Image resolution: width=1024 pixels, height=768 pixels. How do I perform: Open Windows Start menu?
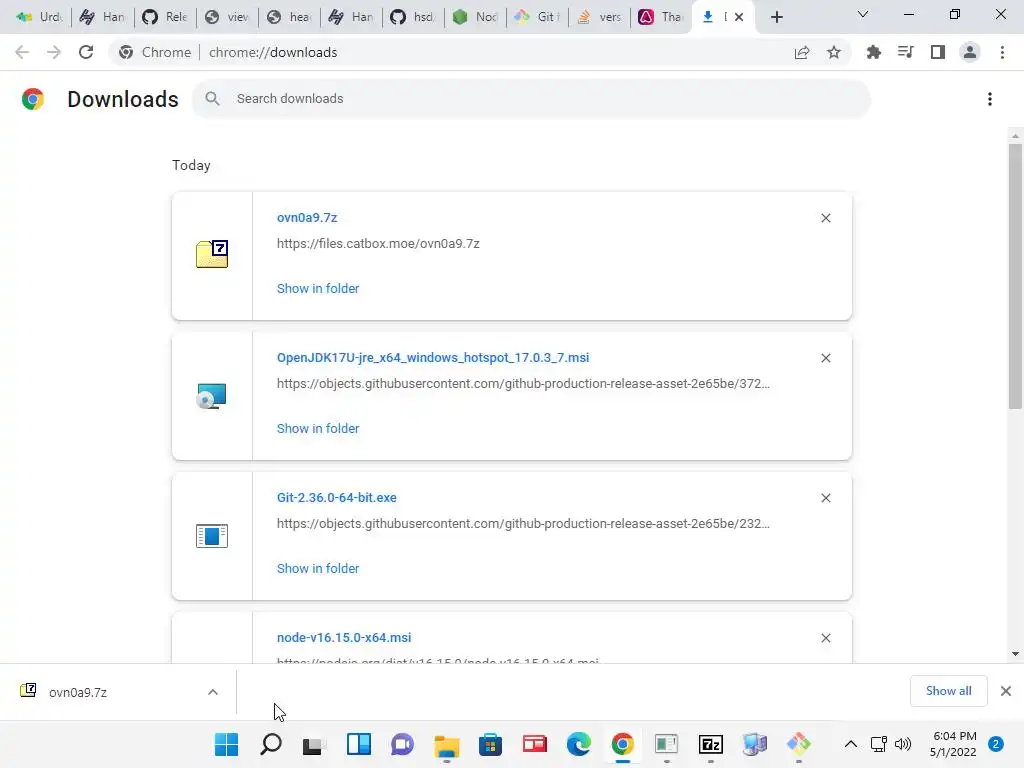coord(227,744)
